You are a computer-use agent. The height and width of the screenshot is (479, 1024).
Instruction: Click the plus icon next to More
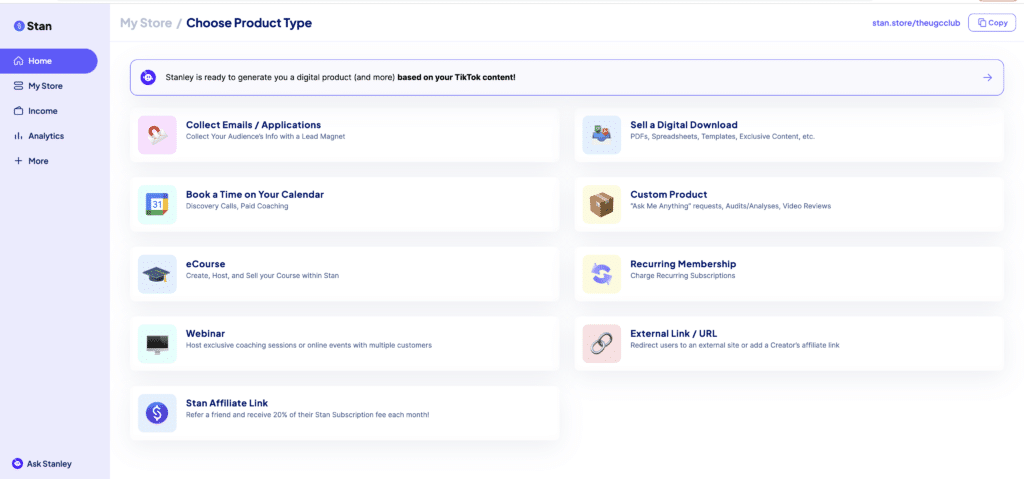(18, 161)
